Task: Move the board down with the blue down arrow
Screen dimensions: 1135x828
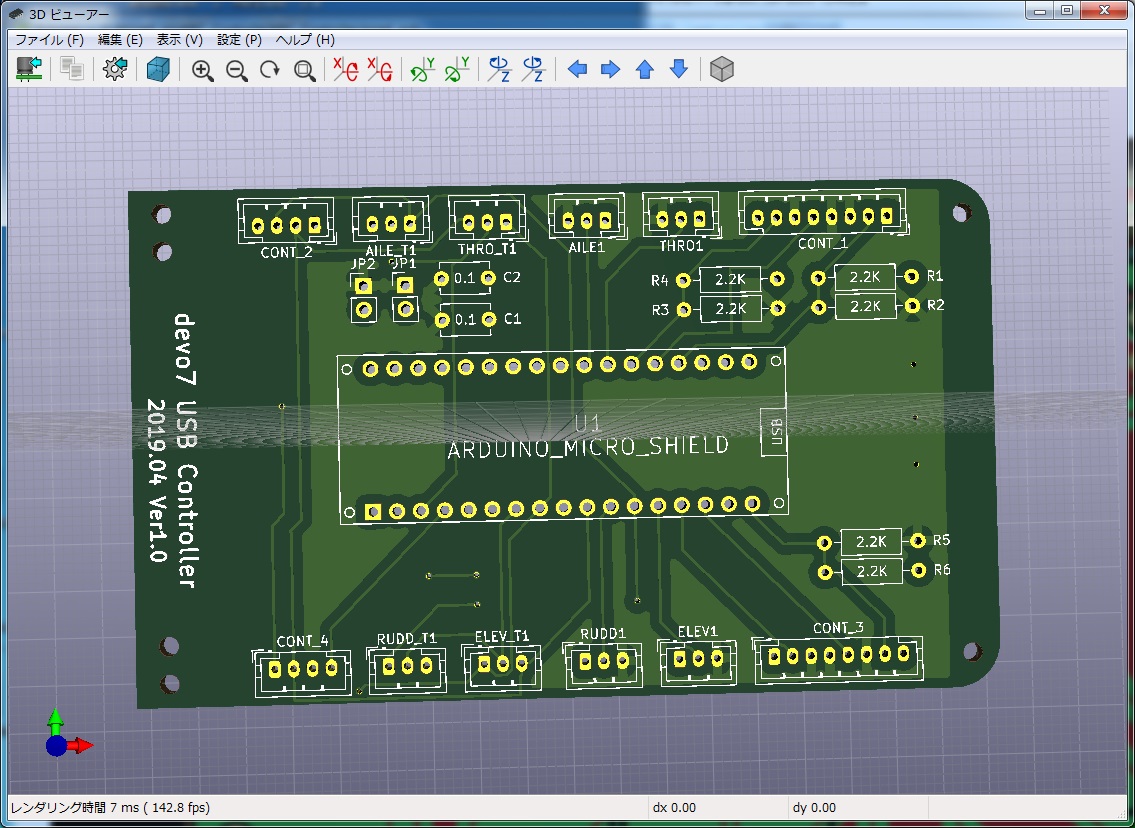Action: click(679, 69)
